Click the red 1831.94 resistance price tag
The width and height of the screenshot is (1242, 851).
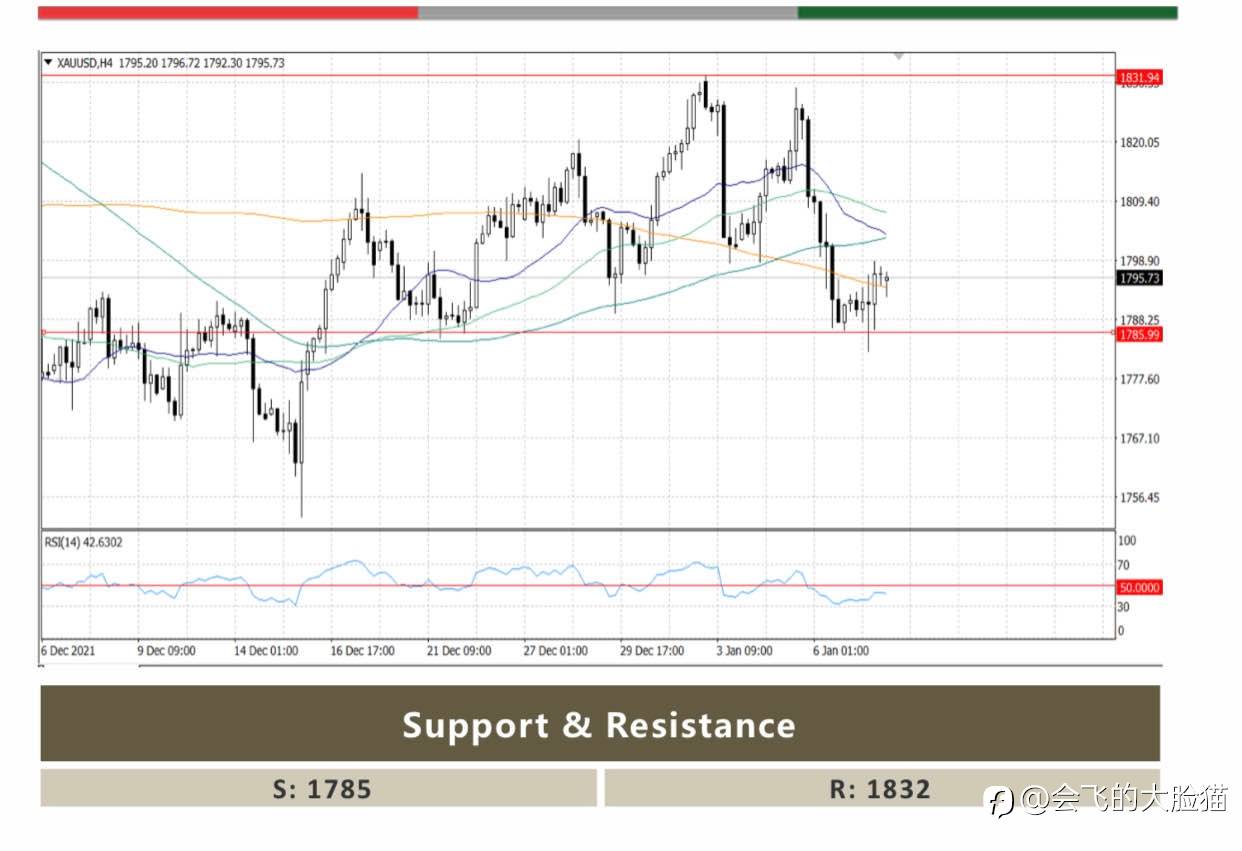coord(1140,77)
